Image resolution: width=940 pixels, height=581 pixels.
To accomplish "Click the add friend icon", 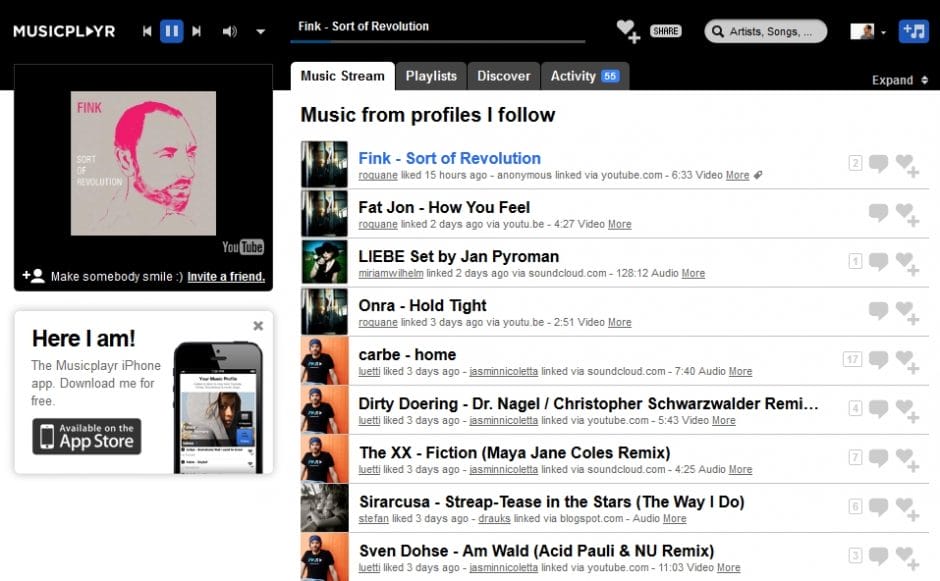I will point(34,276).
